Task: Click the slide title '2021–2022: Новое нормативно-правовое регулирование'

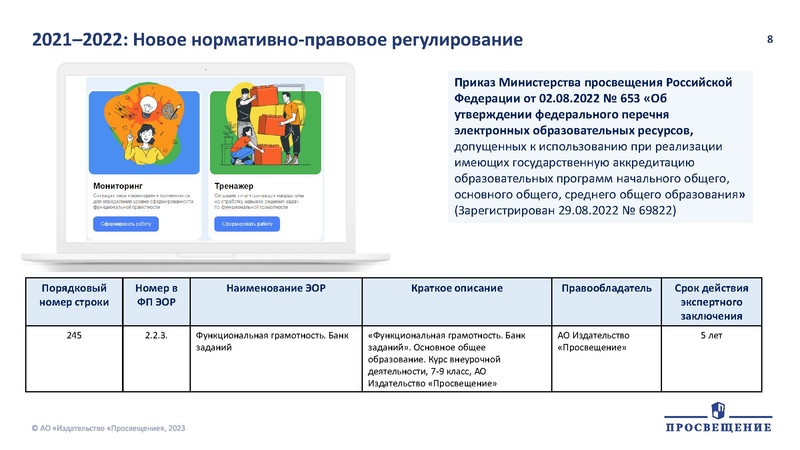Action: coord(277,39)
